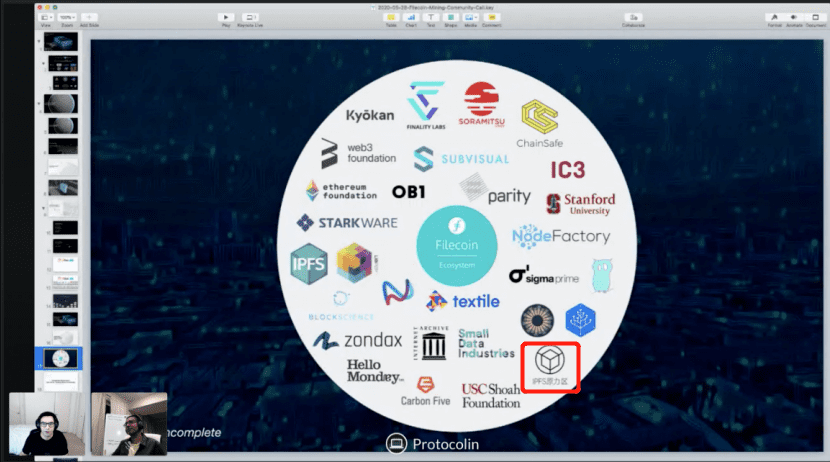Viewport: 830px width, 462px height.
Task: Select slide 8 thumbnail in navigator
Action: [63, 187]
